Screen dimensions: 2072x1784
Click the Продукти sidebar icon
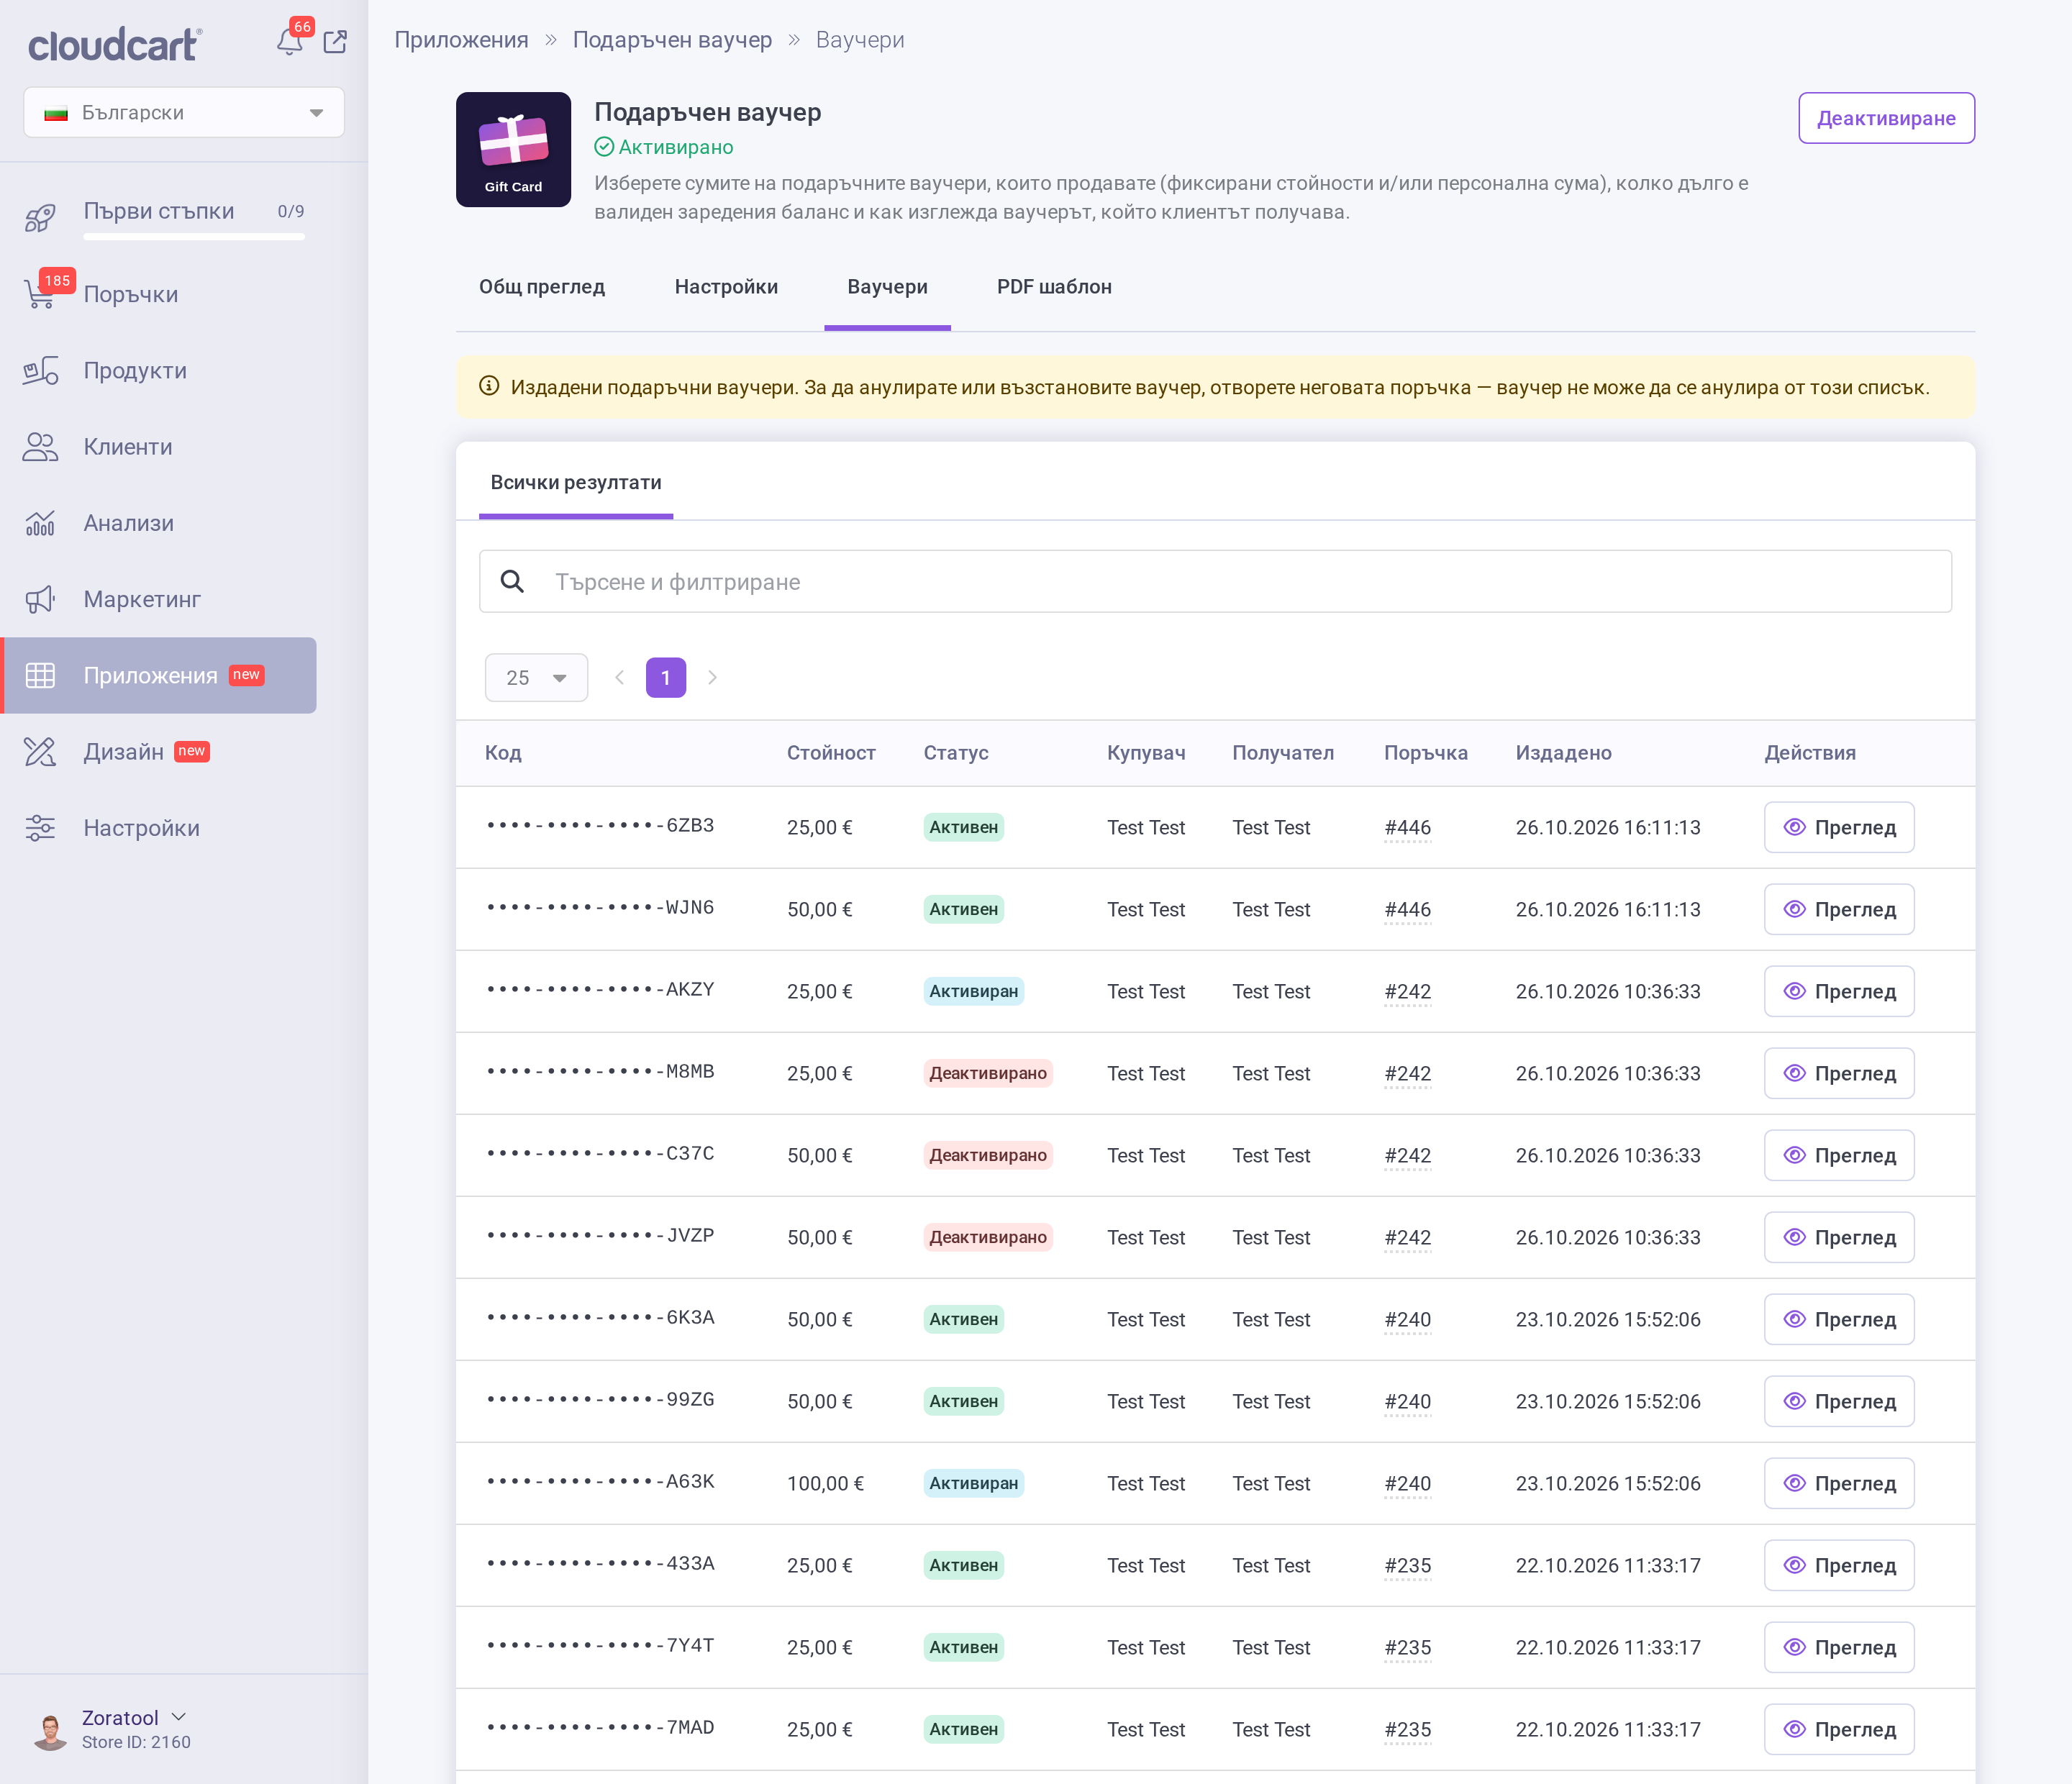[x=40, y=371]
